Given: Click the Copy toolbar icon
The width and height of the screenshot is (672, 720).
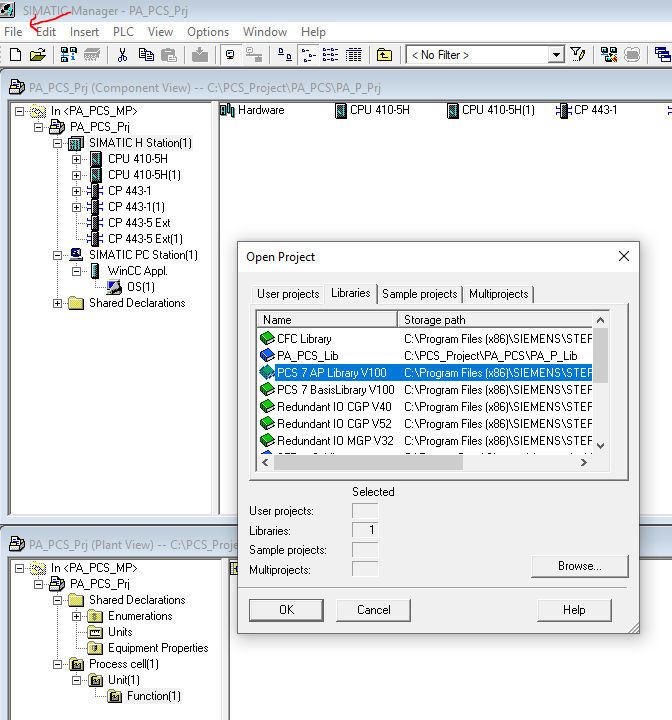Looking at the screenshot, I should [x=146, y=55].
